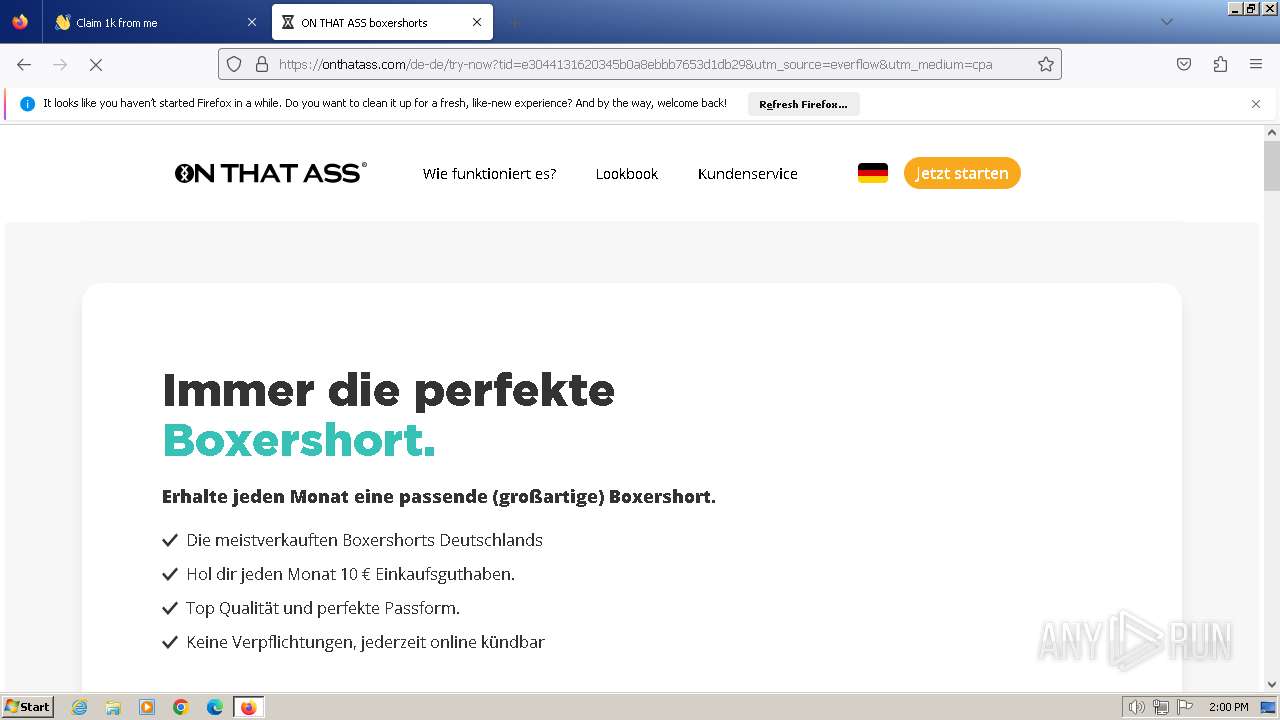The height and width of the screenshot is (720, 1280).
Task: Restore down the Firefox window
Action: (x=1251, y=8)
